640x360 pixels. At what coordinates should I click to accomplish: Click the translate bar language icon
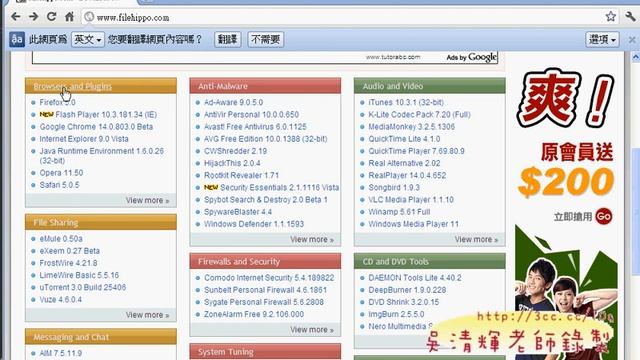(x=17, y=40)
